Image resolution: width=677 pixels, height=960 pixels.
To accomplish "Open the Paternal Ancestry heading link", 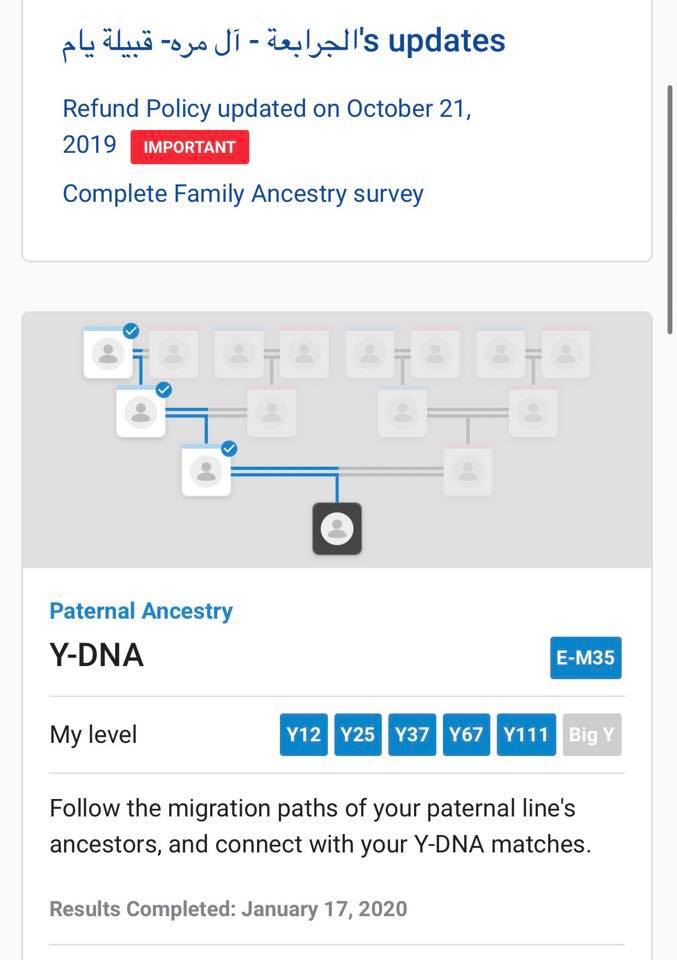I will 141,611.
